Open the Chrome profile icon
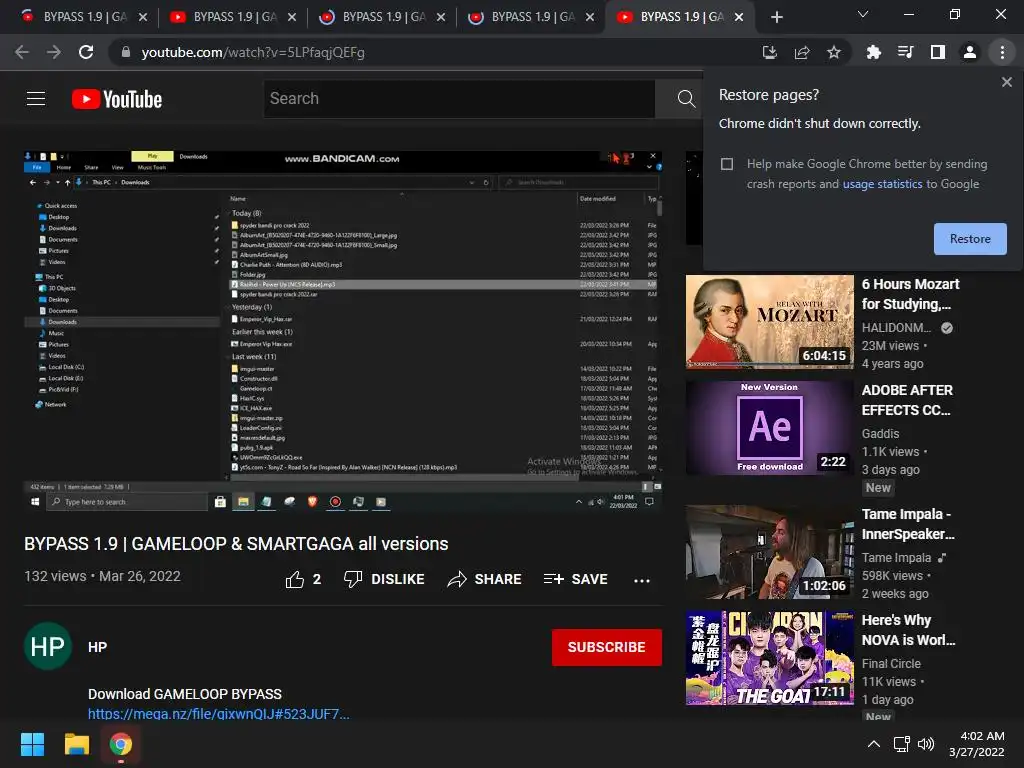Image resolution: width=1024 pixels, height=768 pixels. 970,52
